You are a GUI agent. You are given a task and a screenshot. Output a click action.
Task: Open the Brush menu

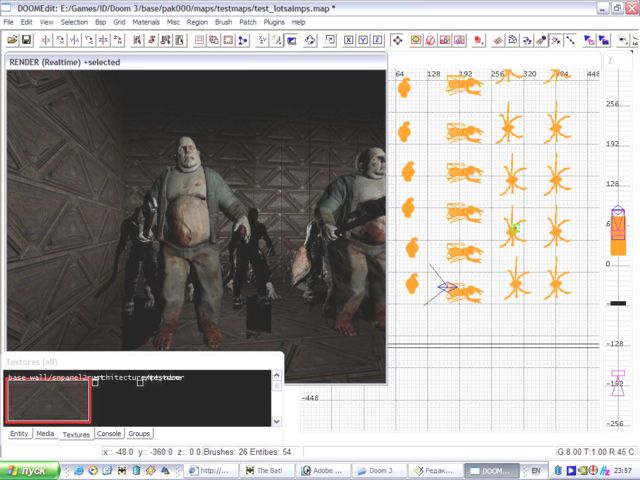pos(223,22)
